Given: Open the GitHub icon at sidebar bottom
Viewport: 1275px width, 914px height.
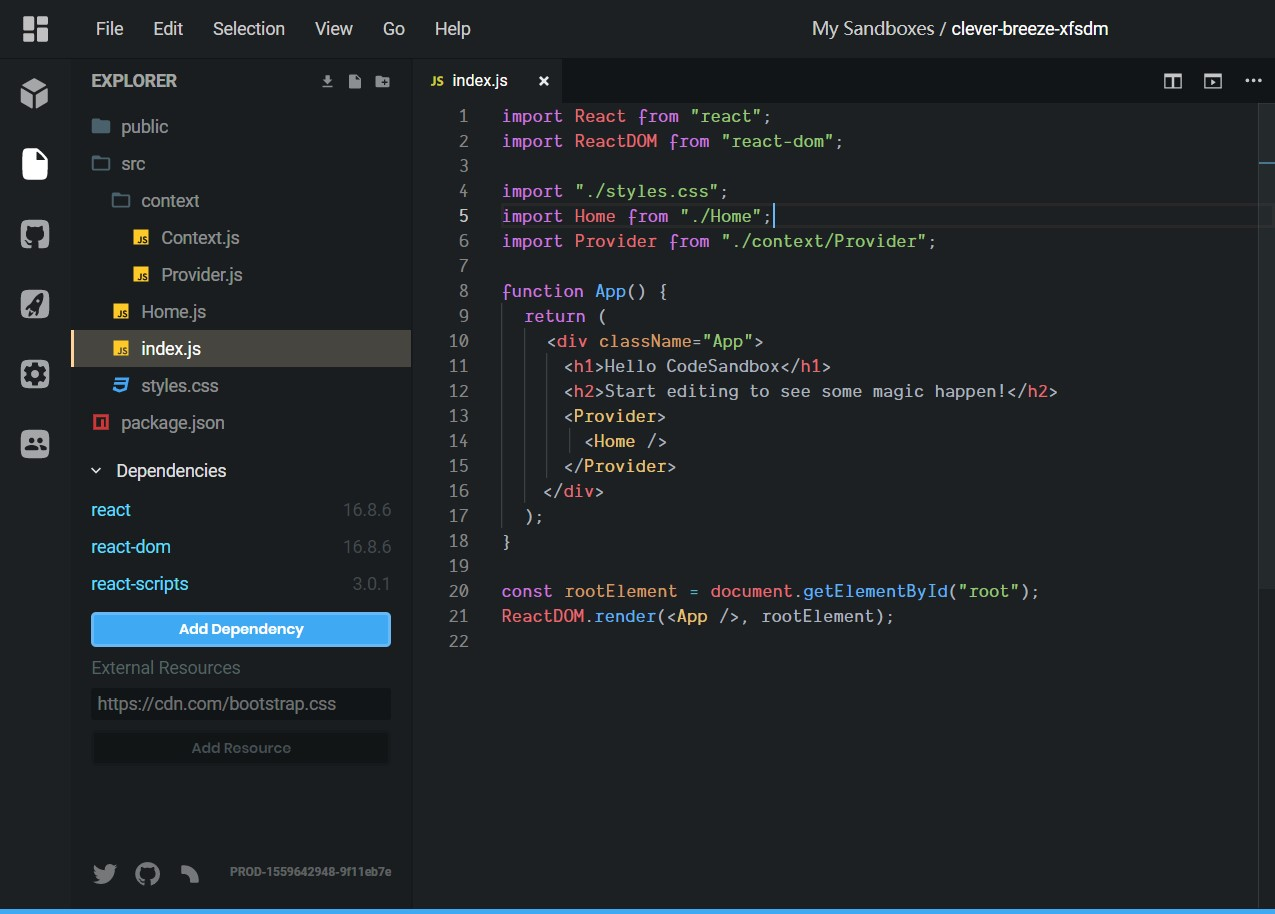Looking at the screenshot, I should (x=147, y=873).
